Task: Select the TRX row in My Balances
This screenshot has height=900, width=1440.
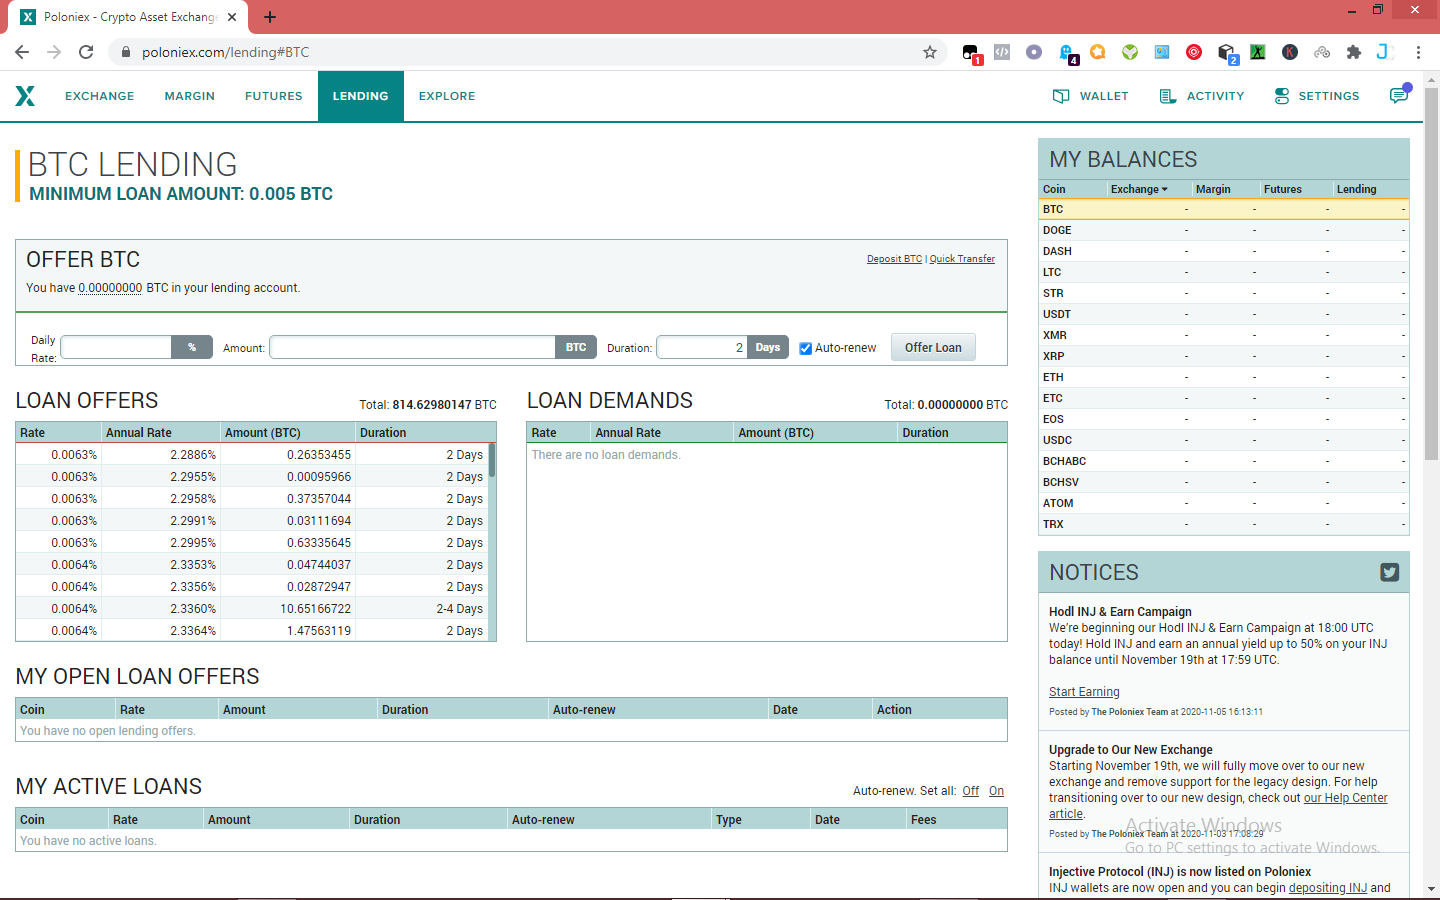Action: (x=1223, y=524)
